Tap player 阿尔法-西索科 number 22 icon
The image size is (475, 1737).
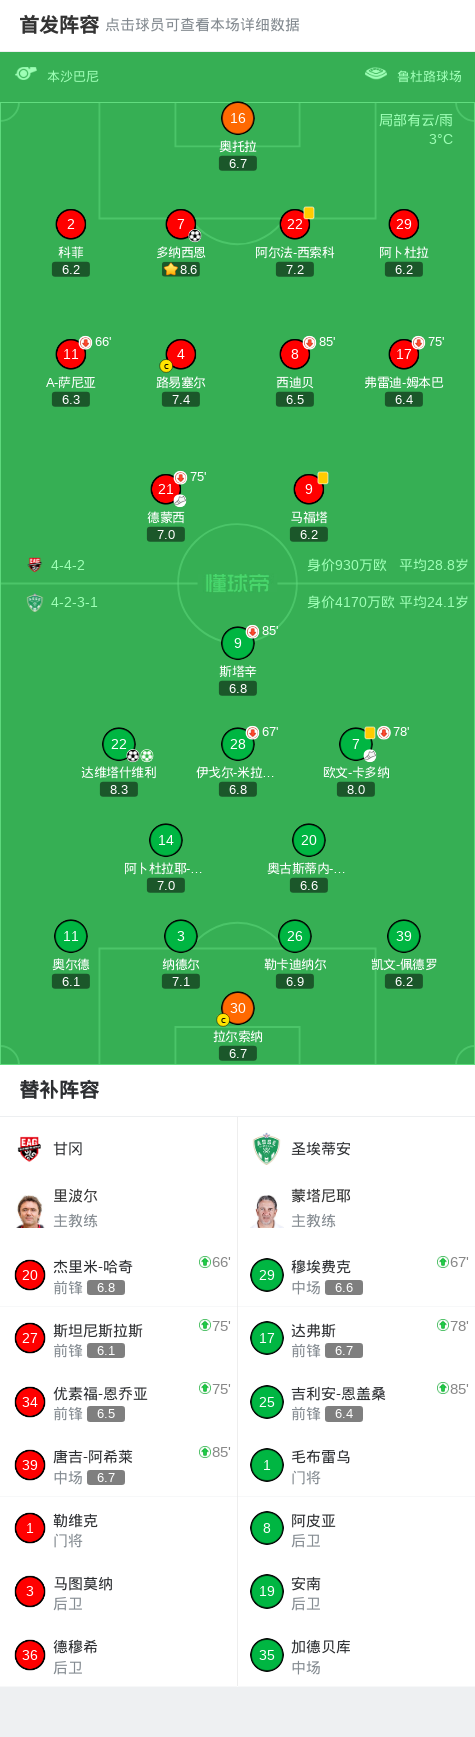pos(294,224)
